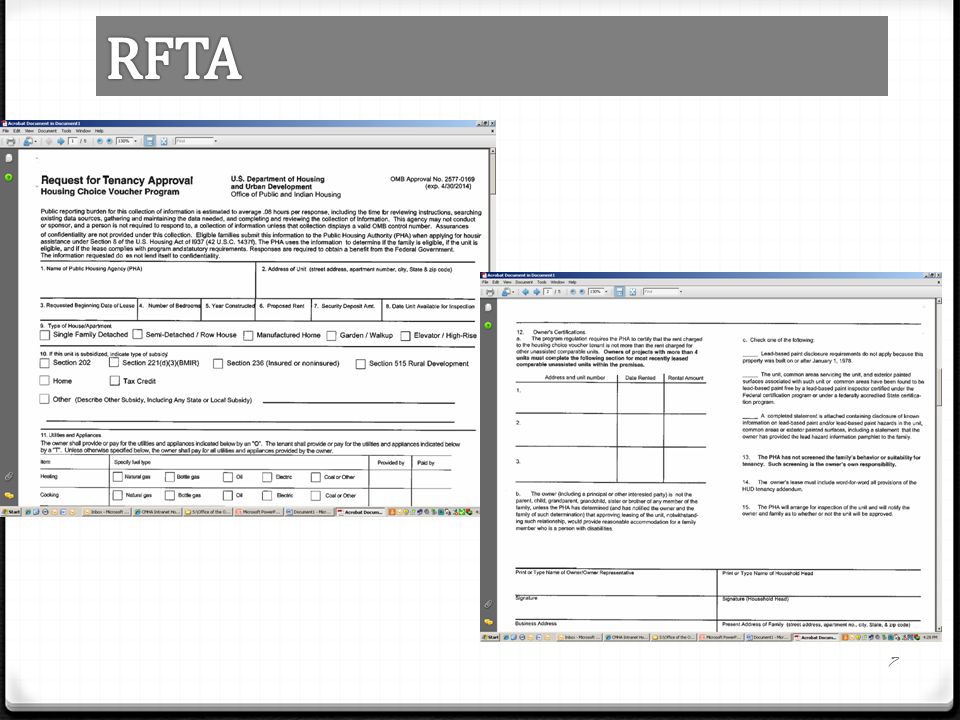The height and width of the screenshot is (720, 960).
Task: Open the Help menu in the right Acrobat window
Action: [x=572, y=282]
